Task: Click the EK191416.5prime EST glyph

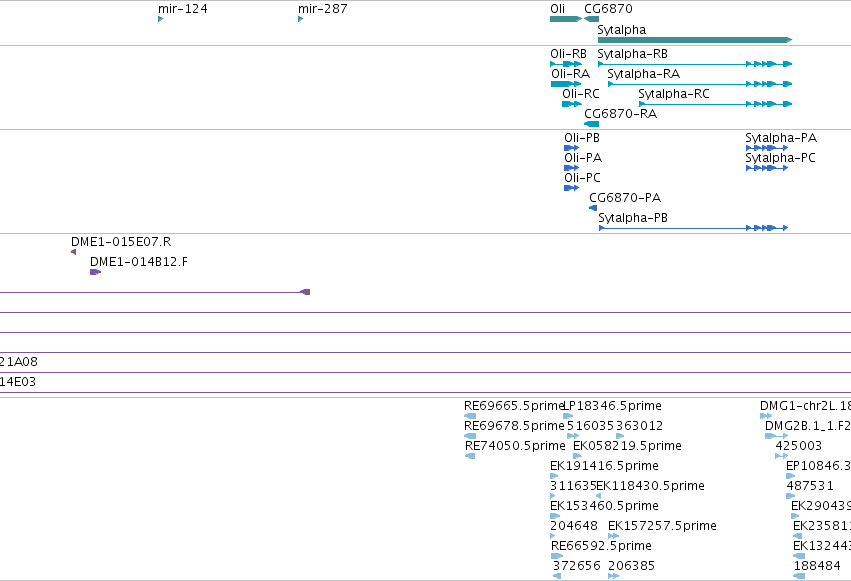Action: point(554,476)
